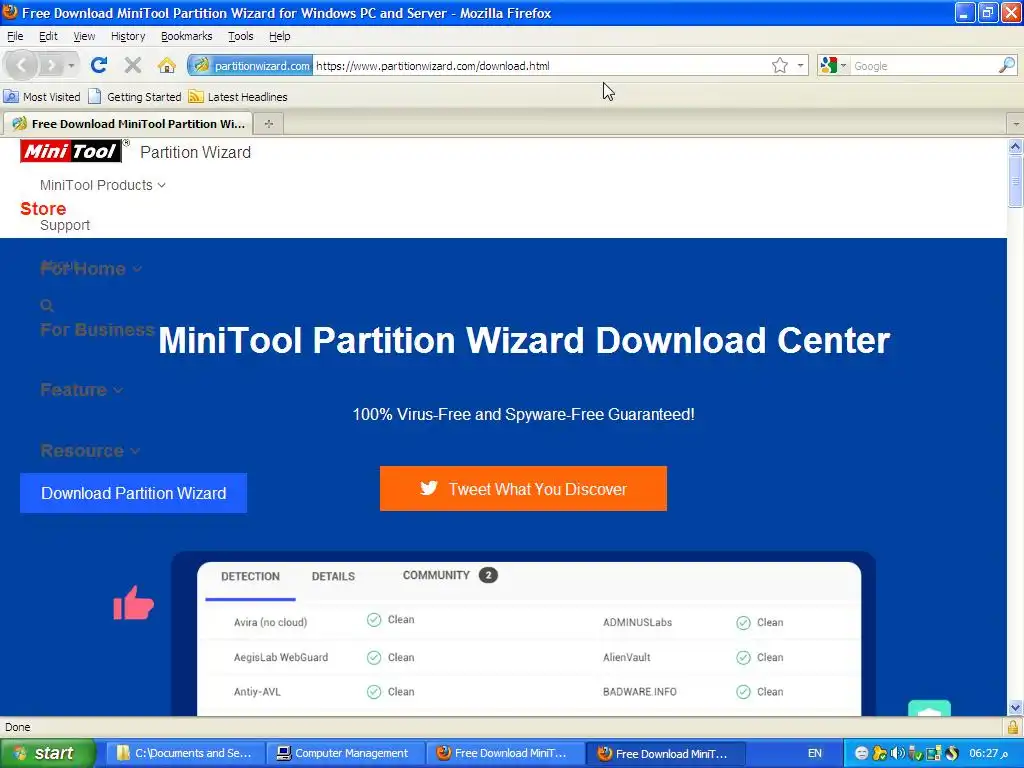
Task: Open the Bookmarks menu
Action: 187,36
